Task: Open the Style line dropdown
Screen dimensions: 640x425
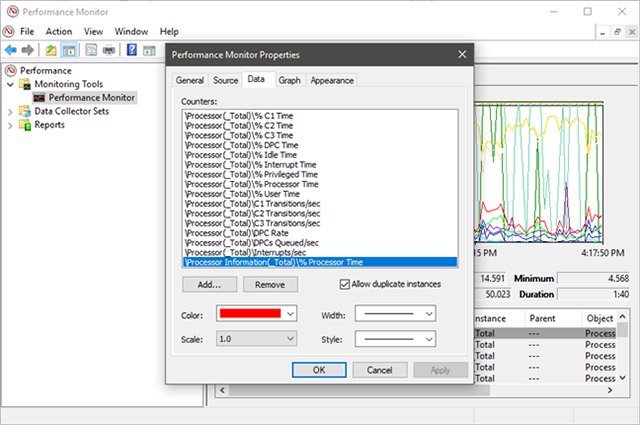Action: [x=396, y=340]
